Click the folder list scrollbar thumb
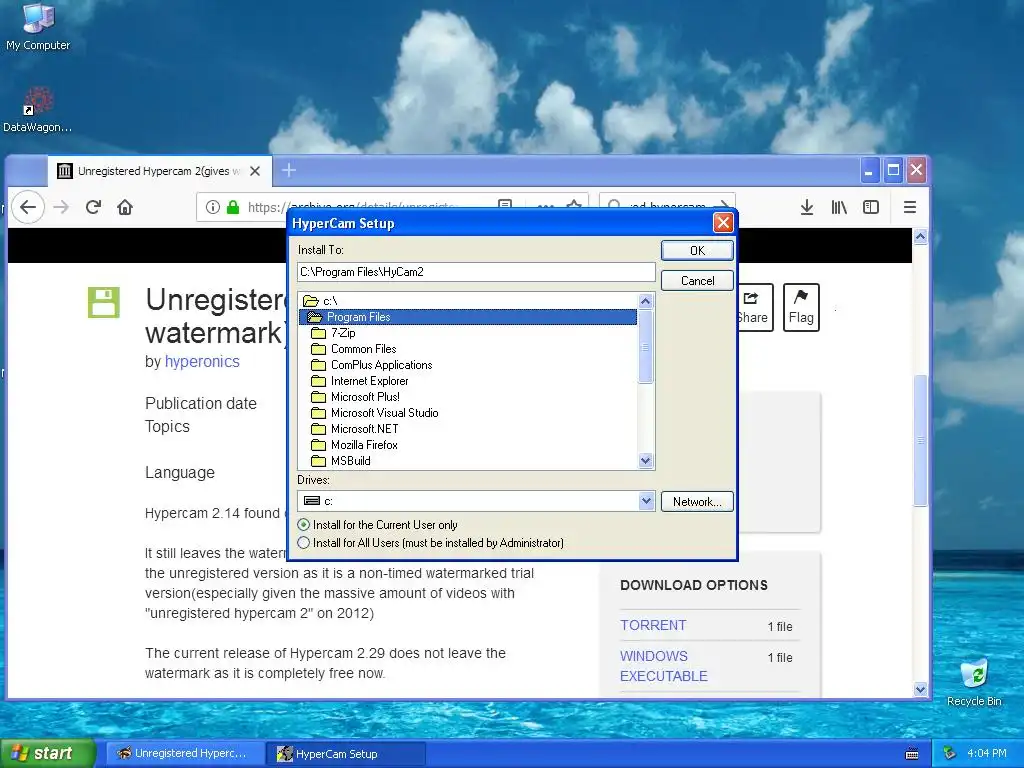This screenshot has height=768, width=1024. (x=645, y=347)
